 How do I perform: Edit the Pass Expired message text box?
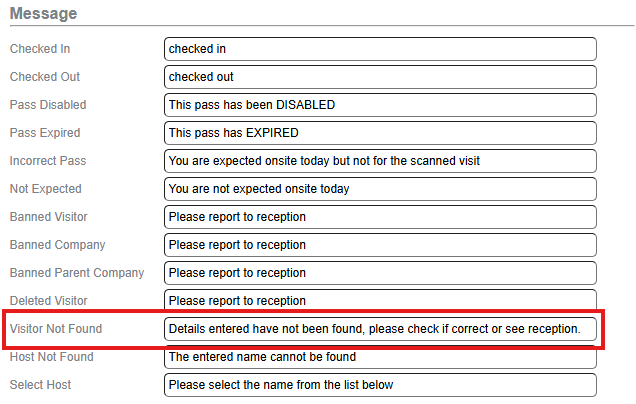(x=380, y=133)
